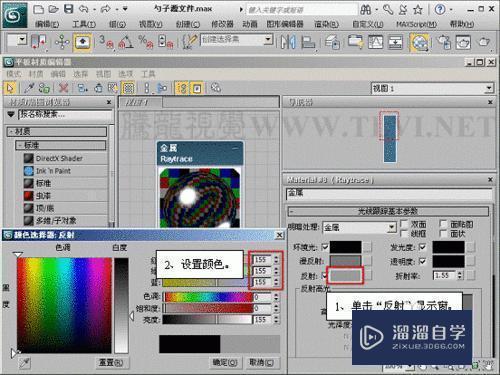The height and width of the screenshot is (375, 500).
Task: Open a file with the folder icon
Action: [53, 9]
